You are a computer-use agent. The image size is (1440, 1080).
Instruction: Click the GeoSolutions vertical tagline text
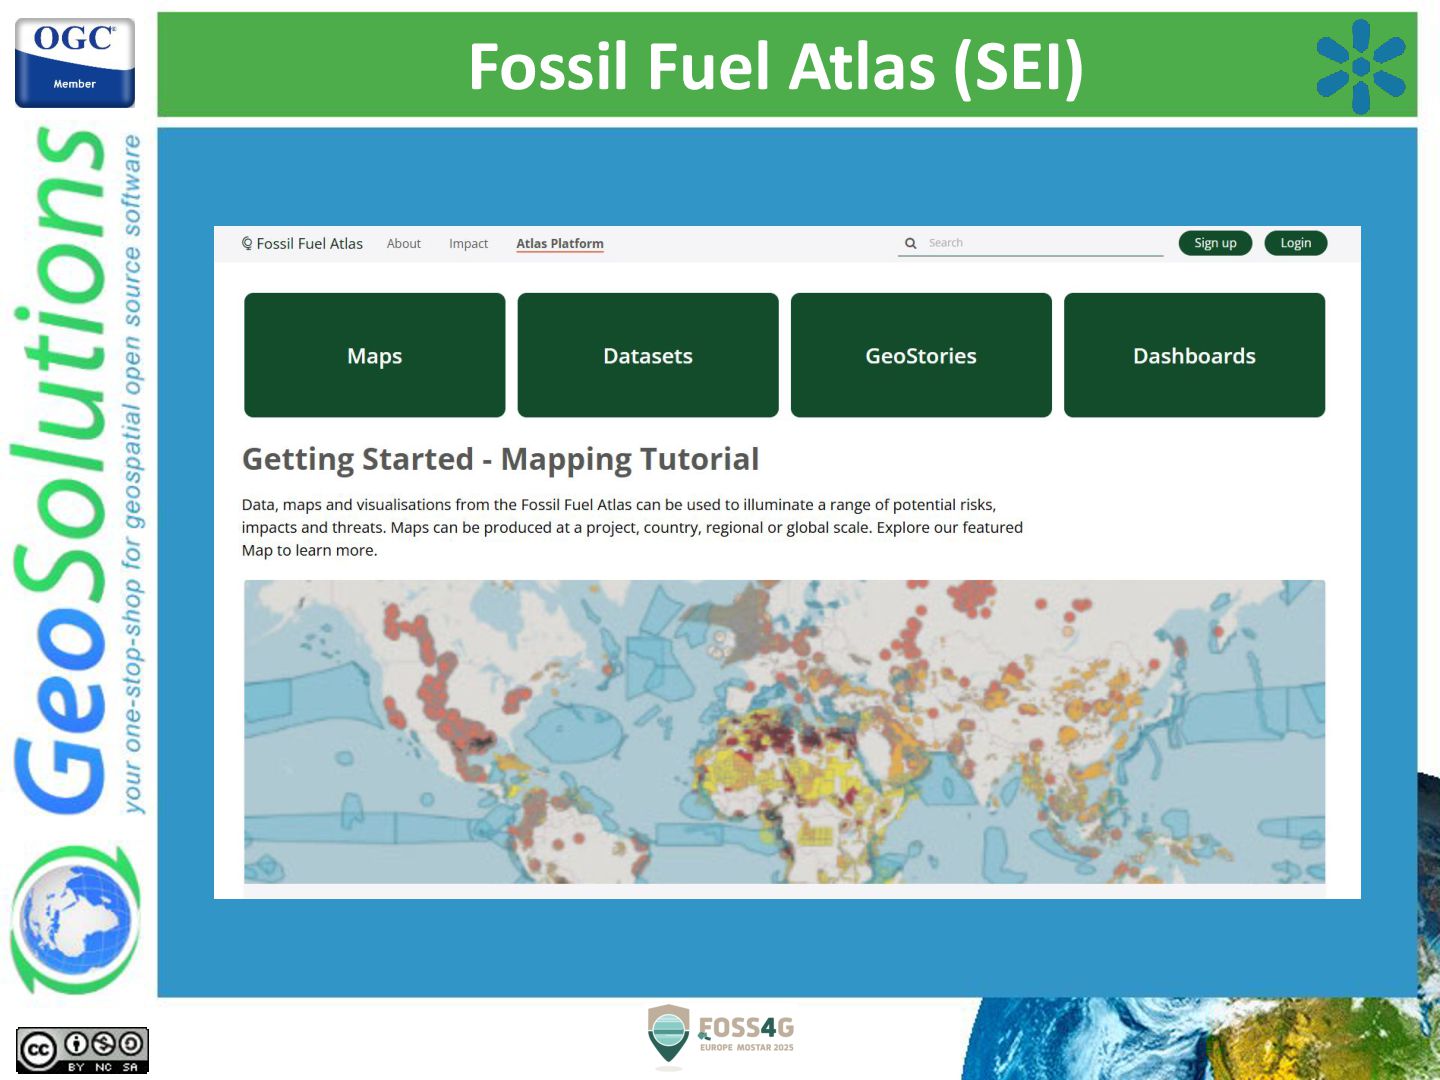[x=132, y=475]
